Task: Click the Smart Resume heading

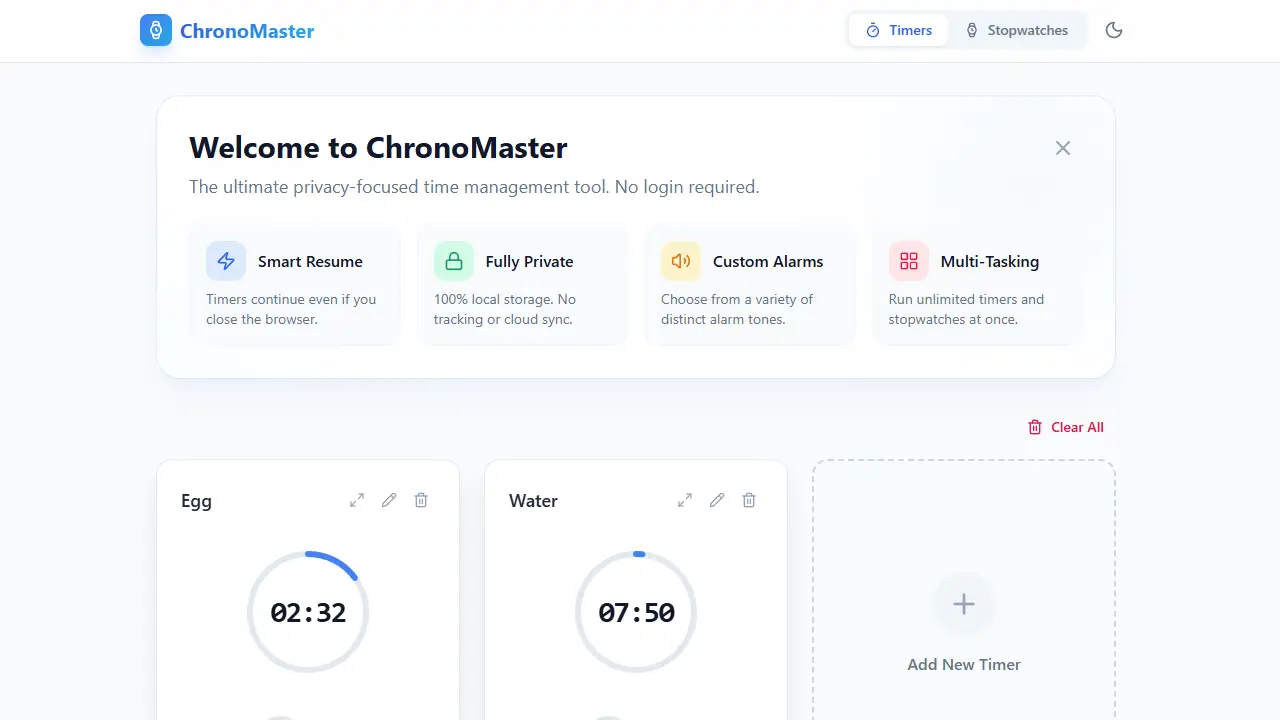Action: click(x=310, y=262)
